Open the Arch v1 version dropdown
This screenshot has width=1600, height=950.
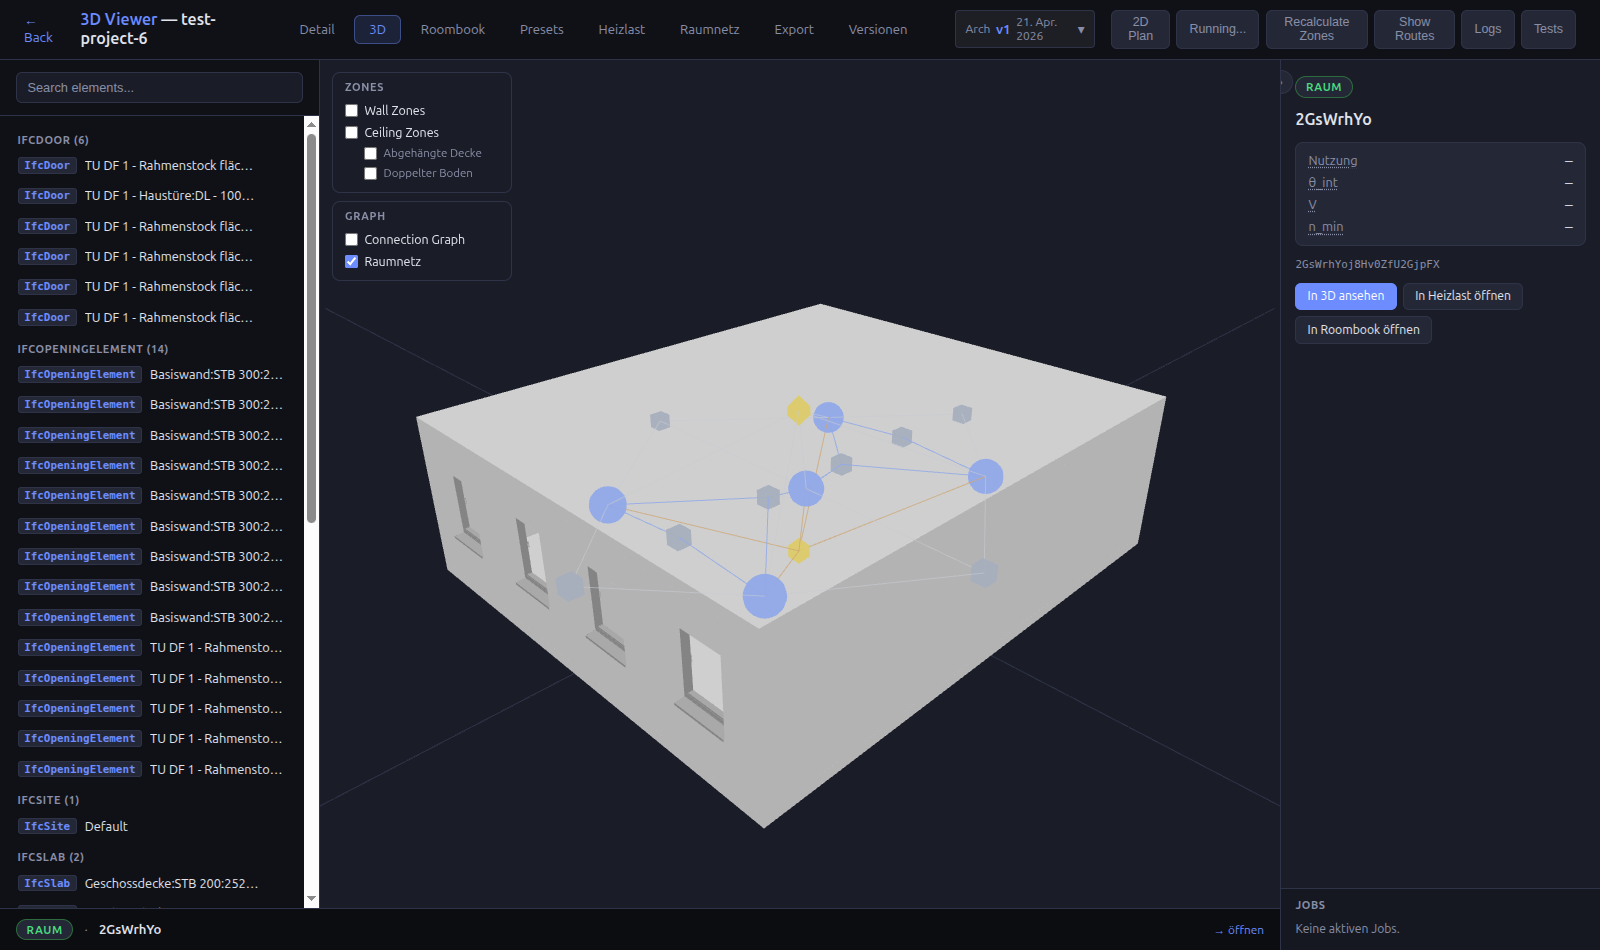[x=1024, y=29]
